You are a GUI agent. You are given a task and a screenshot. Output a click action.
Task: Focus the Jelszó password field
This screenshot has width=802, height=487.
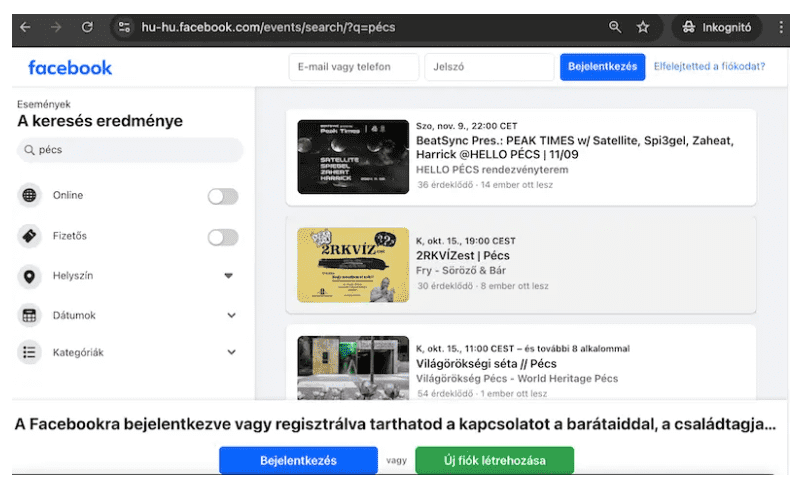489,67
